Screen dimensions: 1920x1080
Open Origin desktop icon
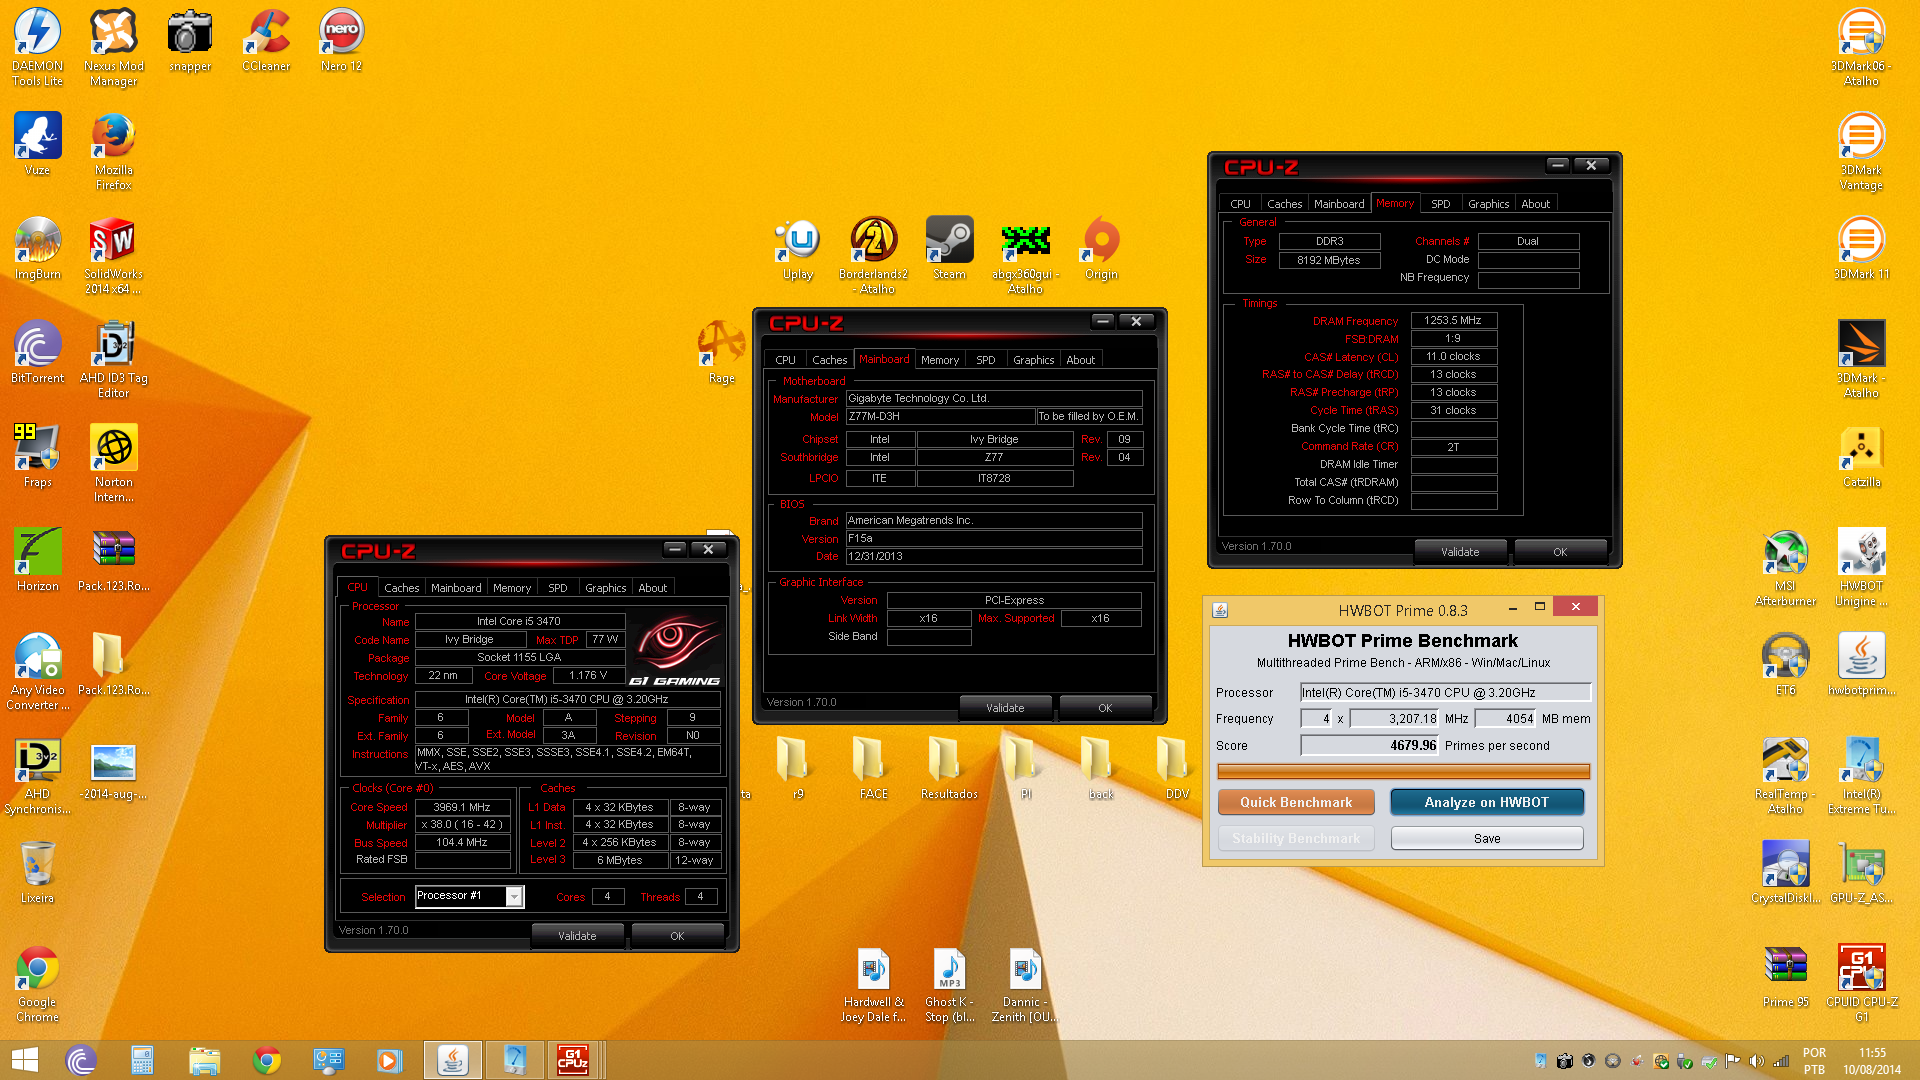click(x=1101, y=249)
